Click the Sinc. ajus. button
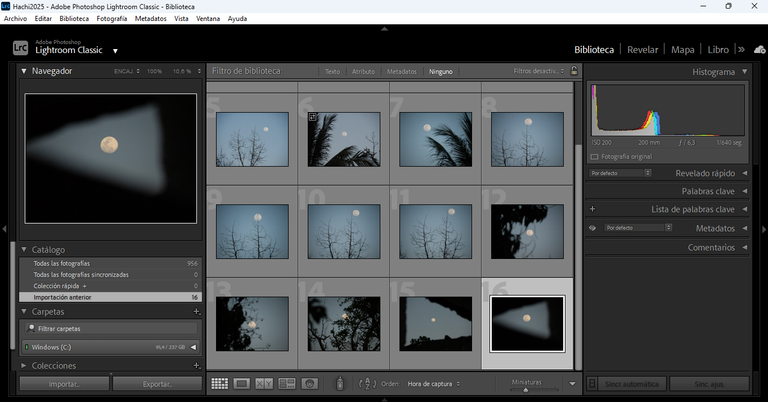Viewport: 768px width, 402px height. coord(709,384)
